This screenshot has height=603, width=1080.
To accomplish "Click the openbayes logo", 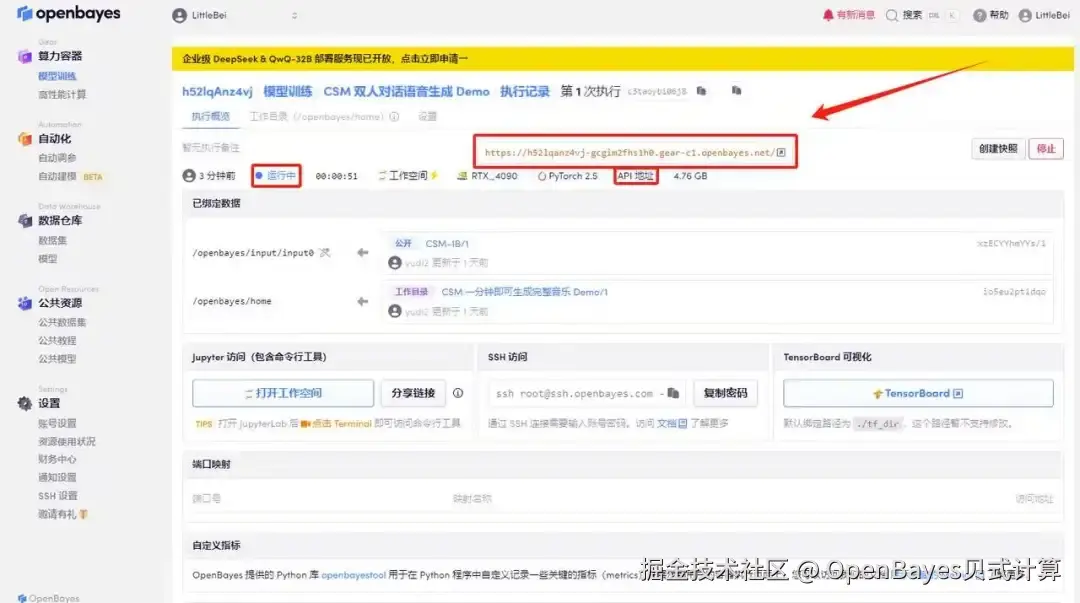I will tap(68, 13).
